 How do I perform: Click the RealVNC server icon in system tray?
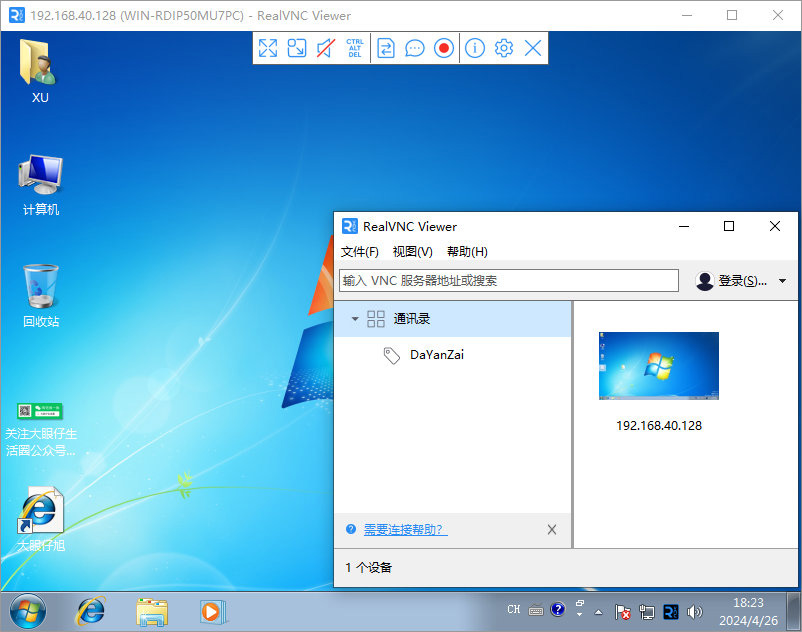670,611
